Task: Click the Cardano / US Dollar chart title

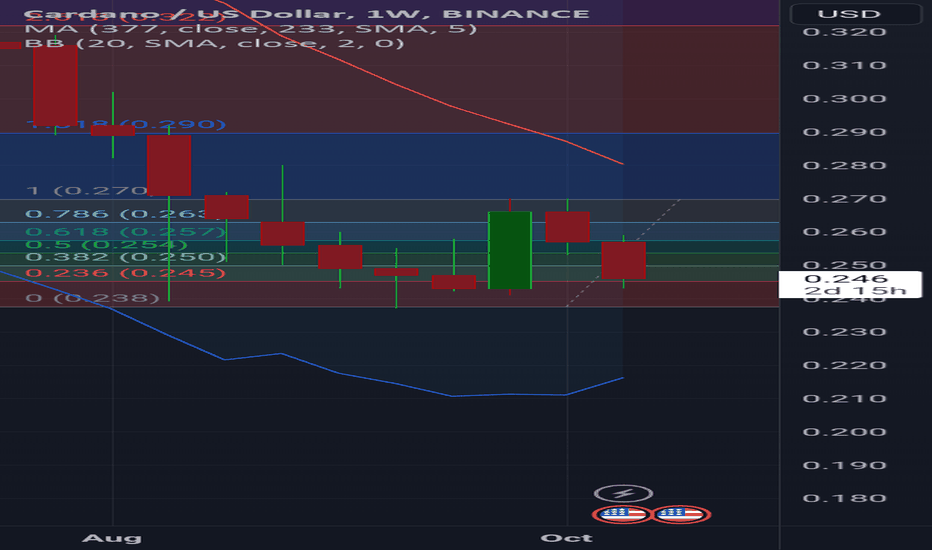Action: pyautogui.click(x=306, y=14)
